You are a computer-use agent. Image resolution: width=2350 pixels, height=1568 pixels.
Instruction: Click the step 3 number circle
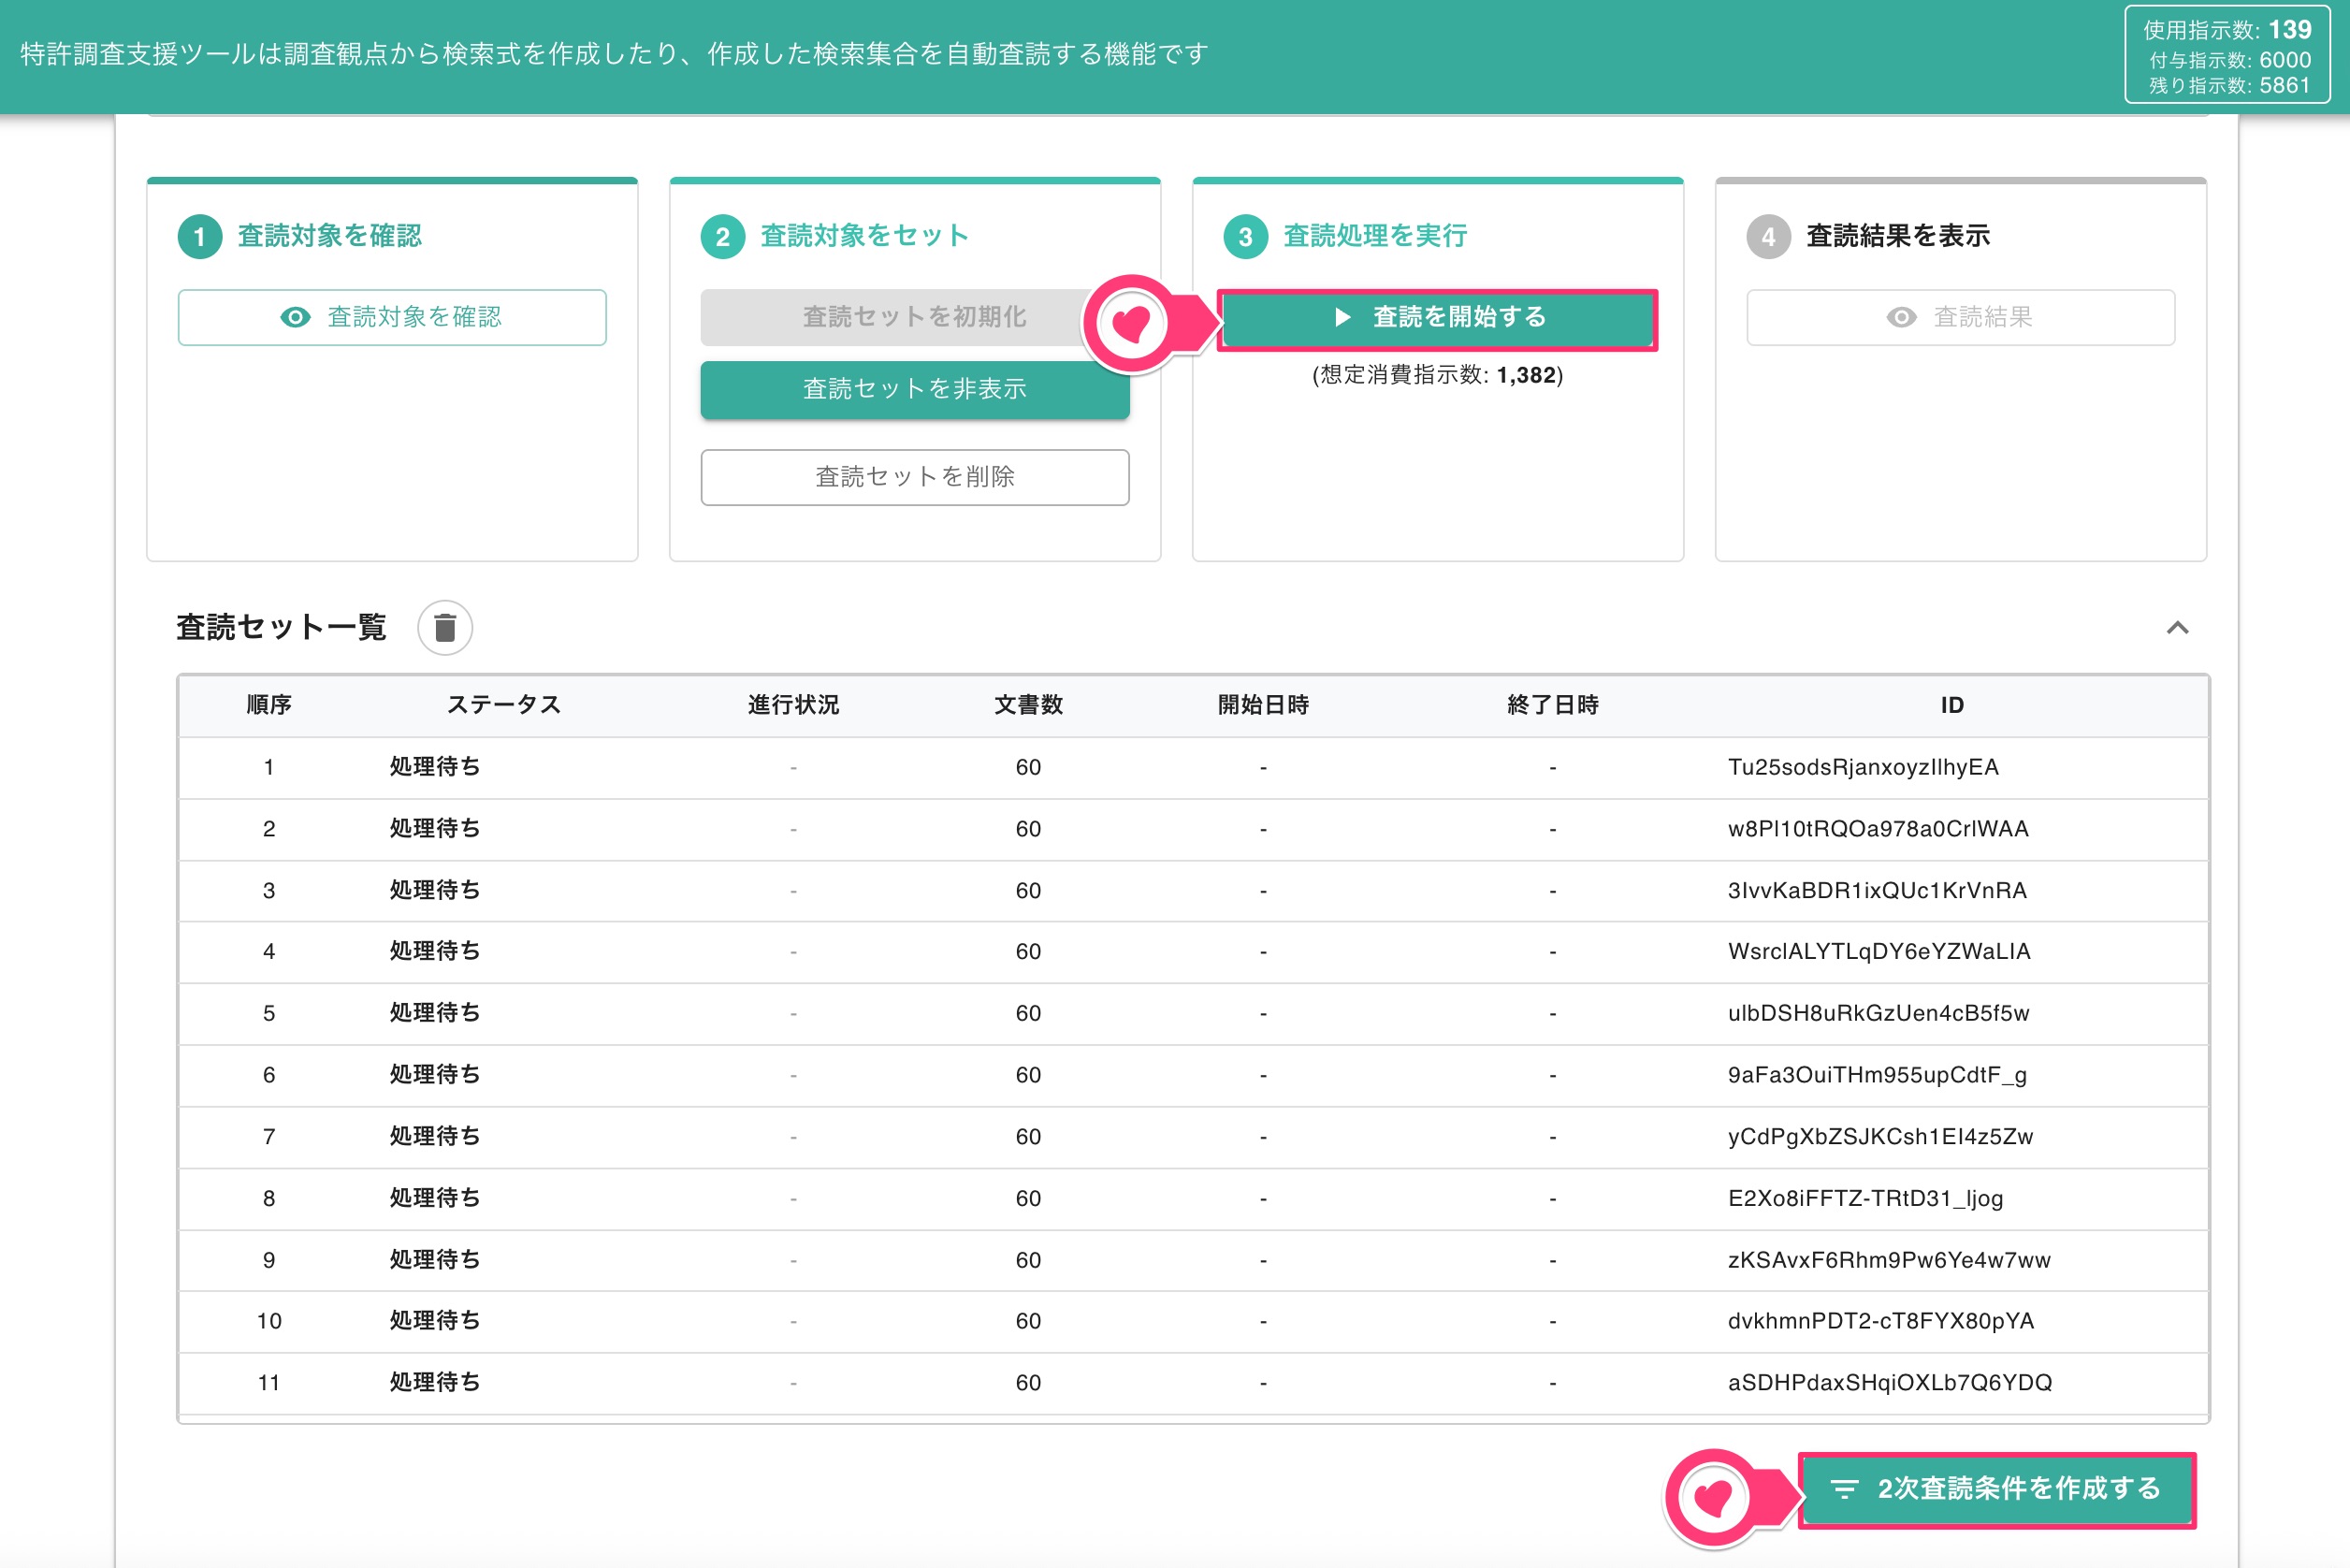click(1245, 237)
